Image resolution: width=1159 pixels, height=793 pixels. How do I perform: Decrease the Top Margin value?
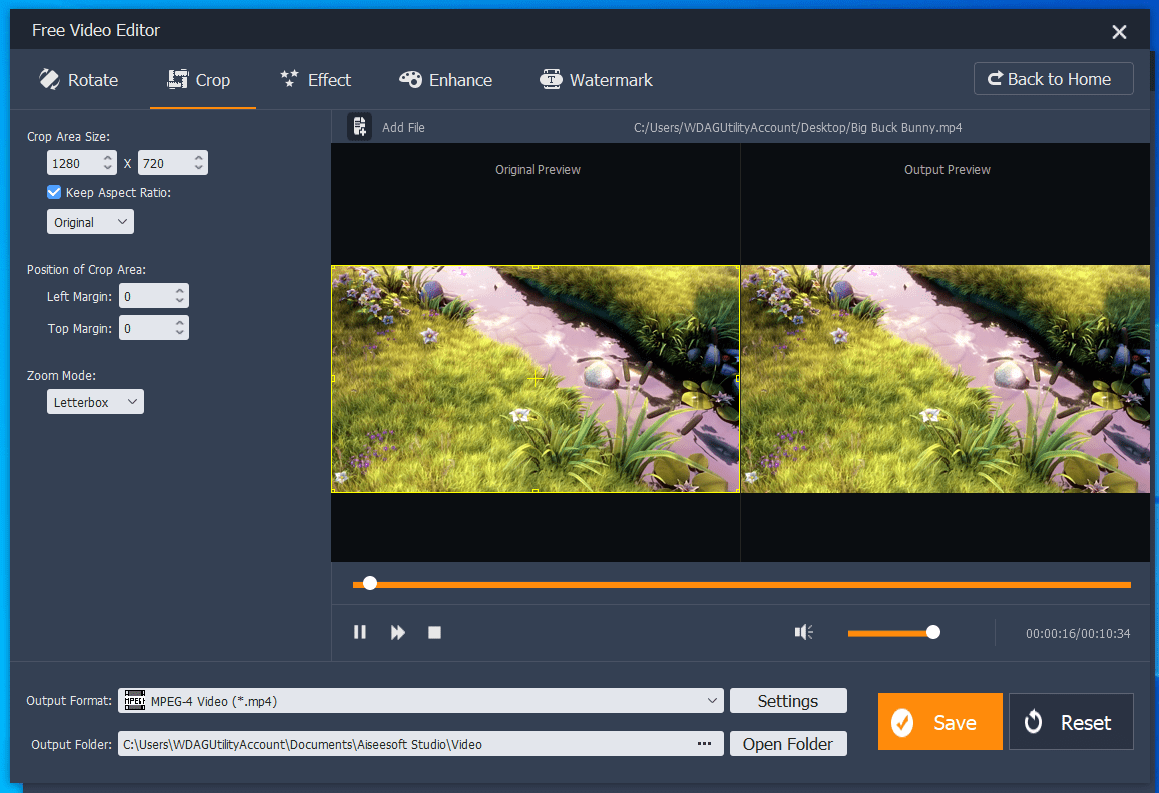click(x=180, y=333)
